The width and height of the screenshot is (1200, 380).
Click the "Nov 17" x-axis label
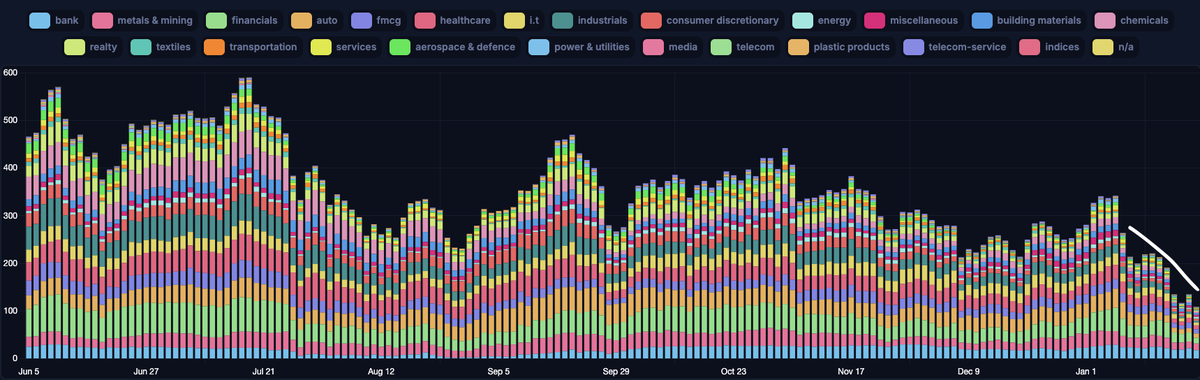point(851,371)
